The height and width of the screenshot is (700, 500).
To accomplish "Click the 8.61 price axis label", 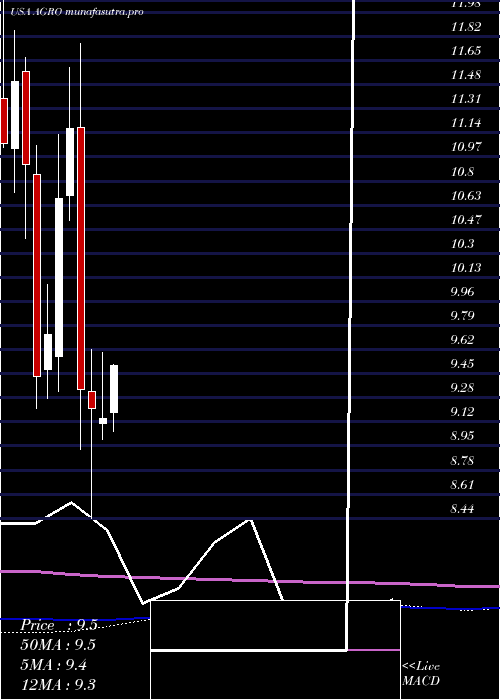I will point(462,485).
